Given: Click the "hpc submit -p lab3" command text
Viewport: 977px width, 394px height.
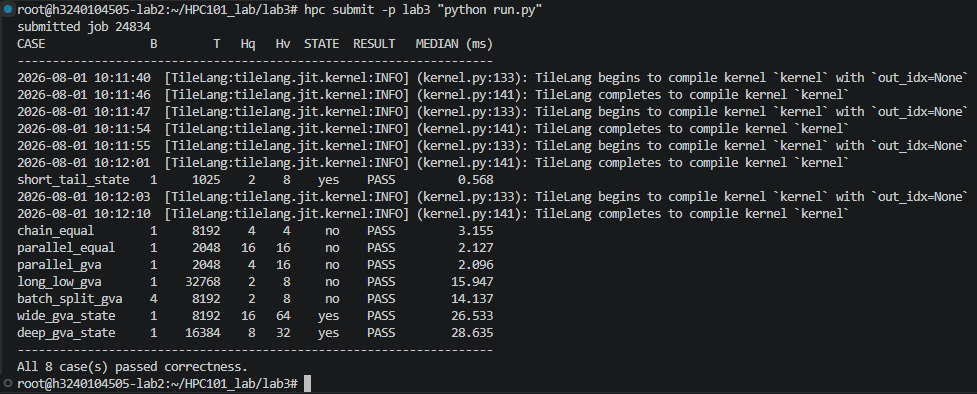Looking at the screenshot, I should click(x=368, y=10).
